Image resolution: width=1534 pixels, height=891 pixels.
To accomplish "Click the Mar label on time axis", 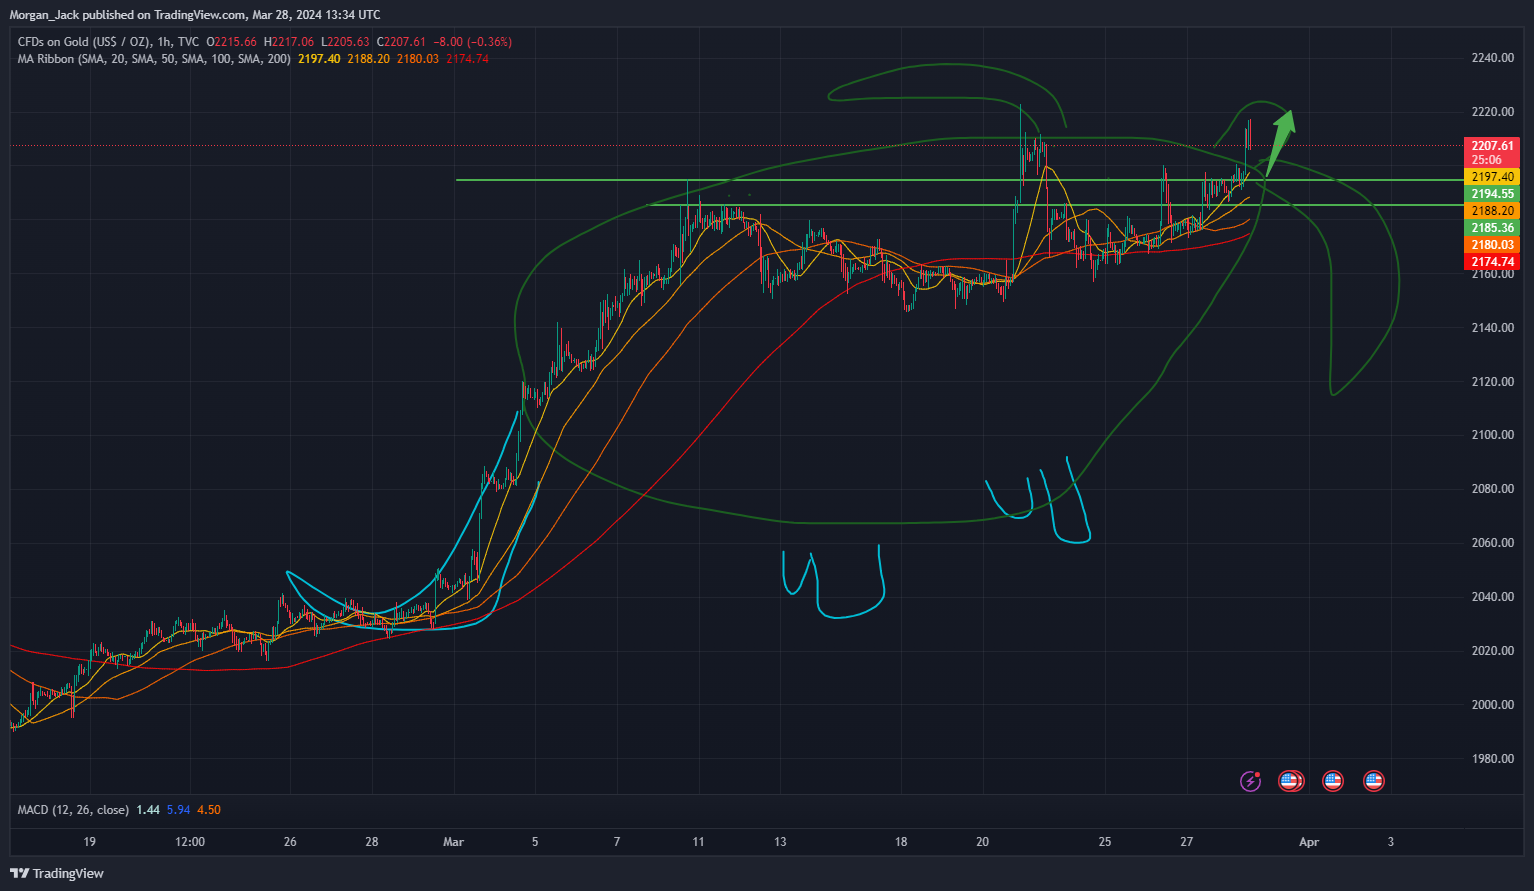I will 453,842.
